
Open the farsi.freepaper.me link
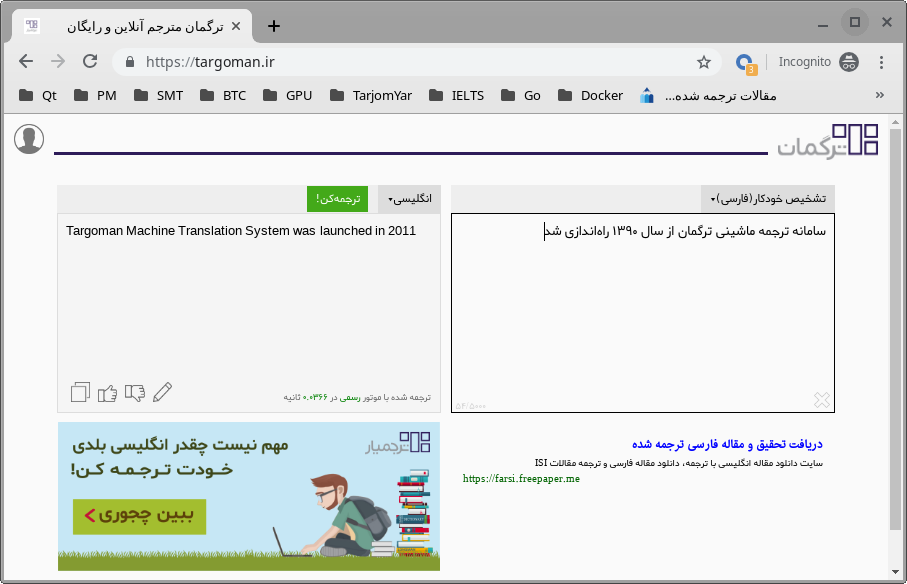521,479
